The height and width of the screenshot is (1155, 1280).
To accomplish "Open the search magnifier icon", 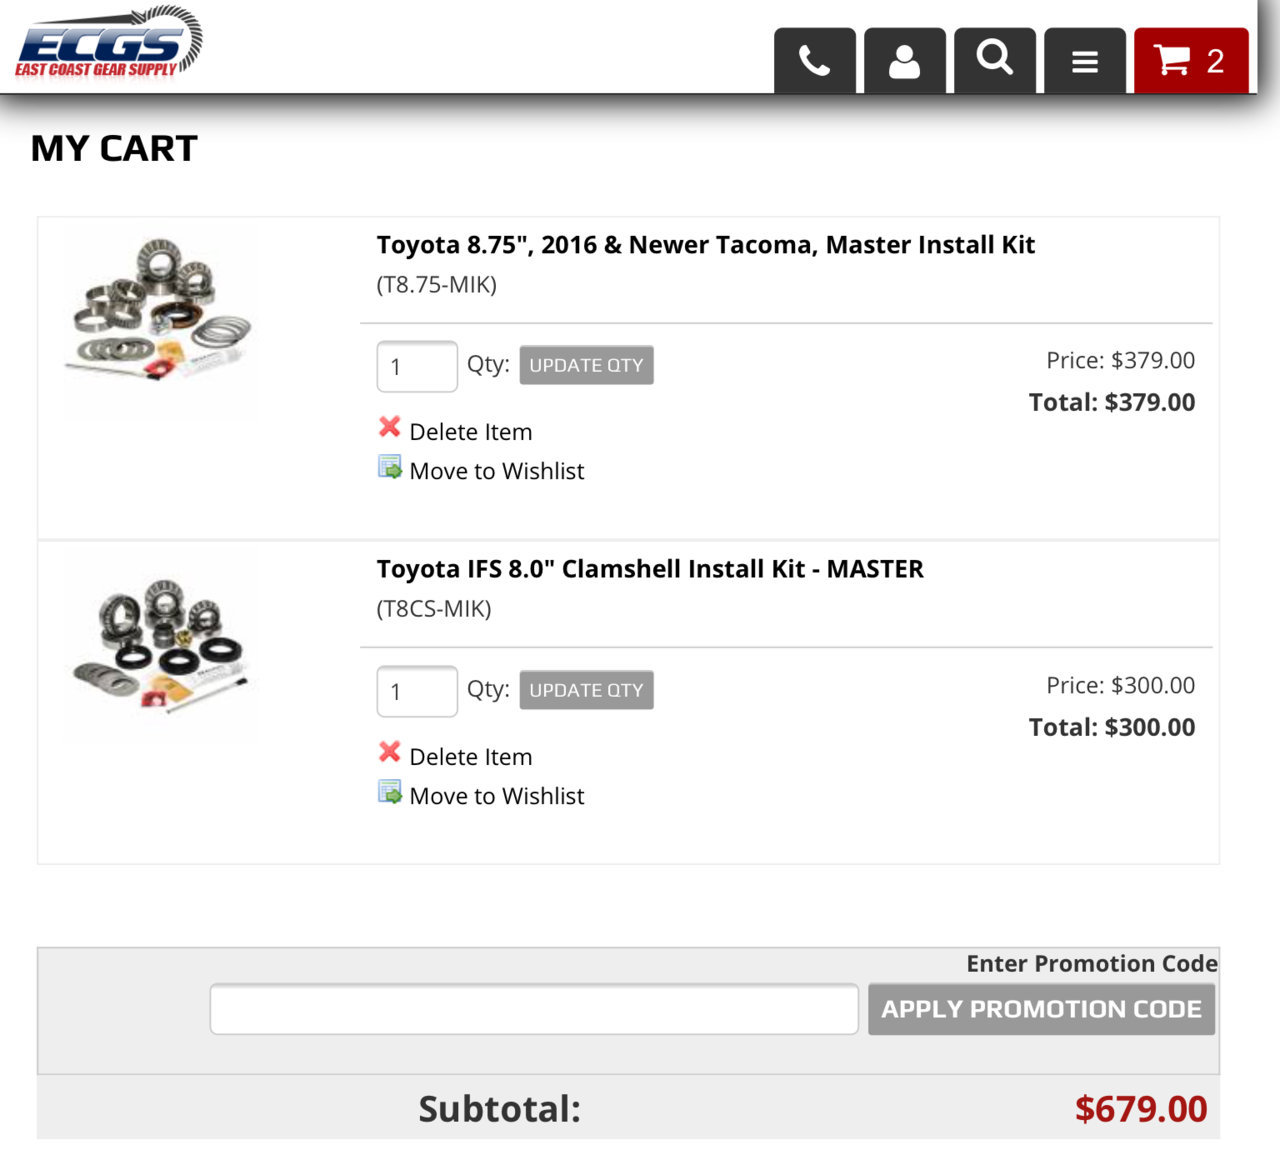I will tap(994, 61).
